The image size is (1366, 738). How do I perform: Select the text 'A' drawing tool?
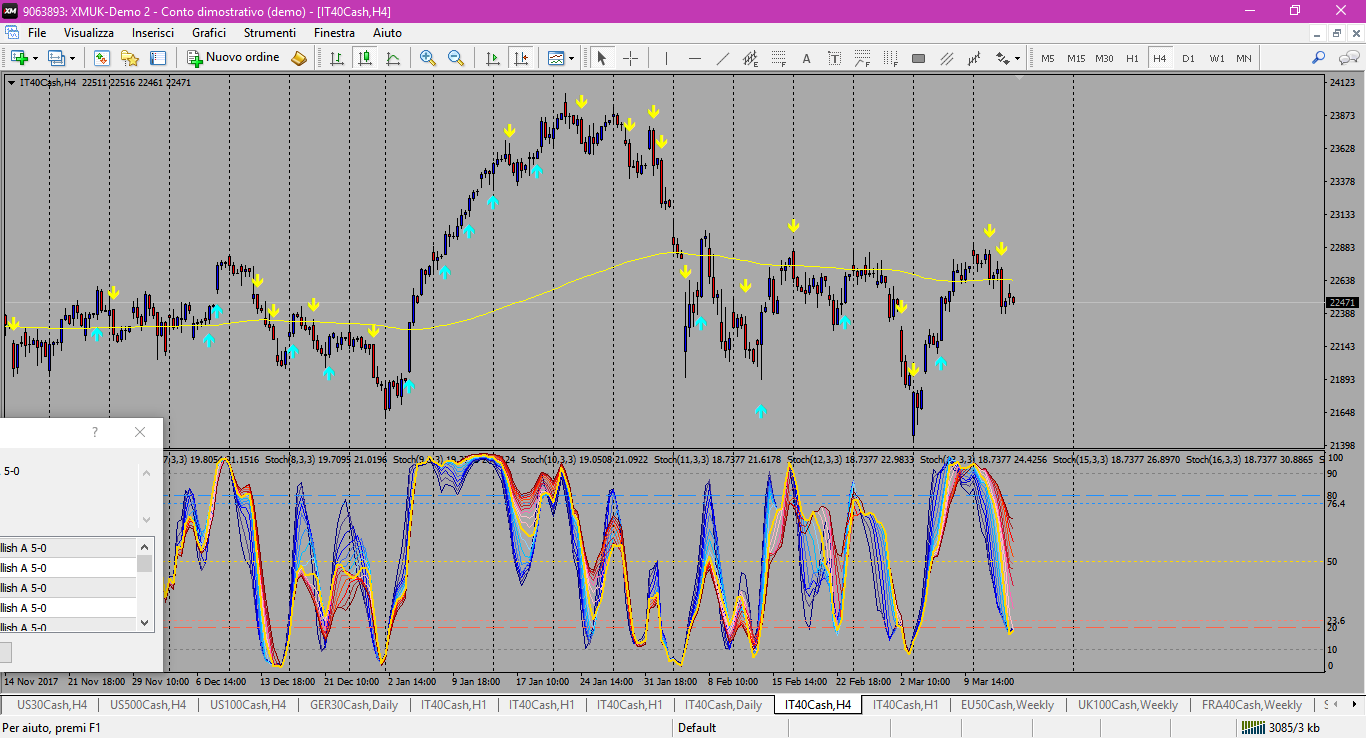click(807, 58)
